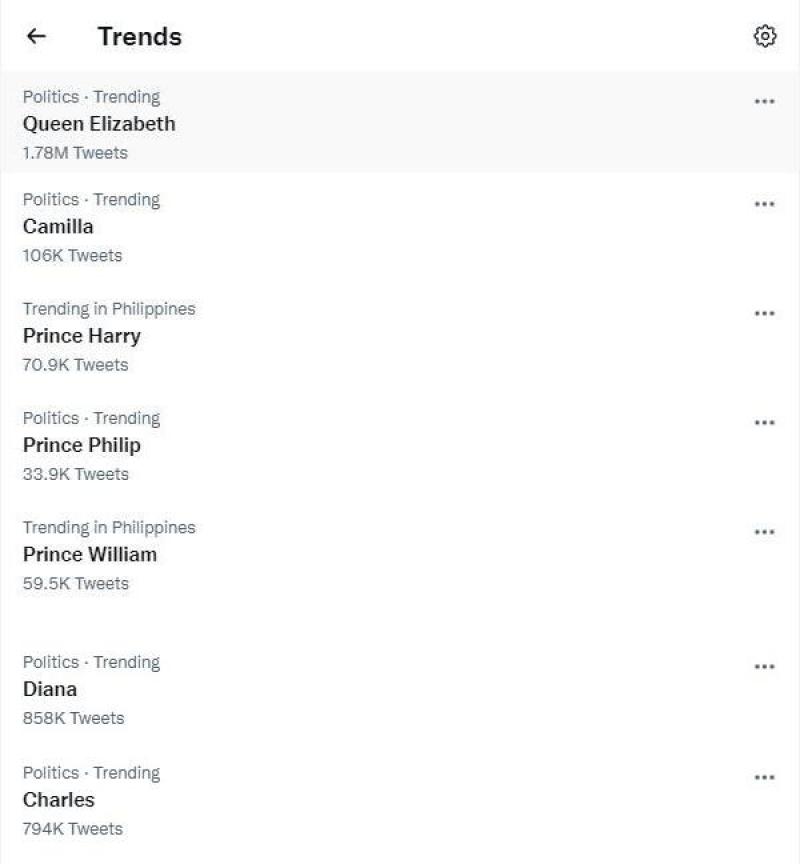The width and height of the screenshot is (800, 864).
Task: Click the 794K Tweets count under Charles
Action: [x=73, y=829]
